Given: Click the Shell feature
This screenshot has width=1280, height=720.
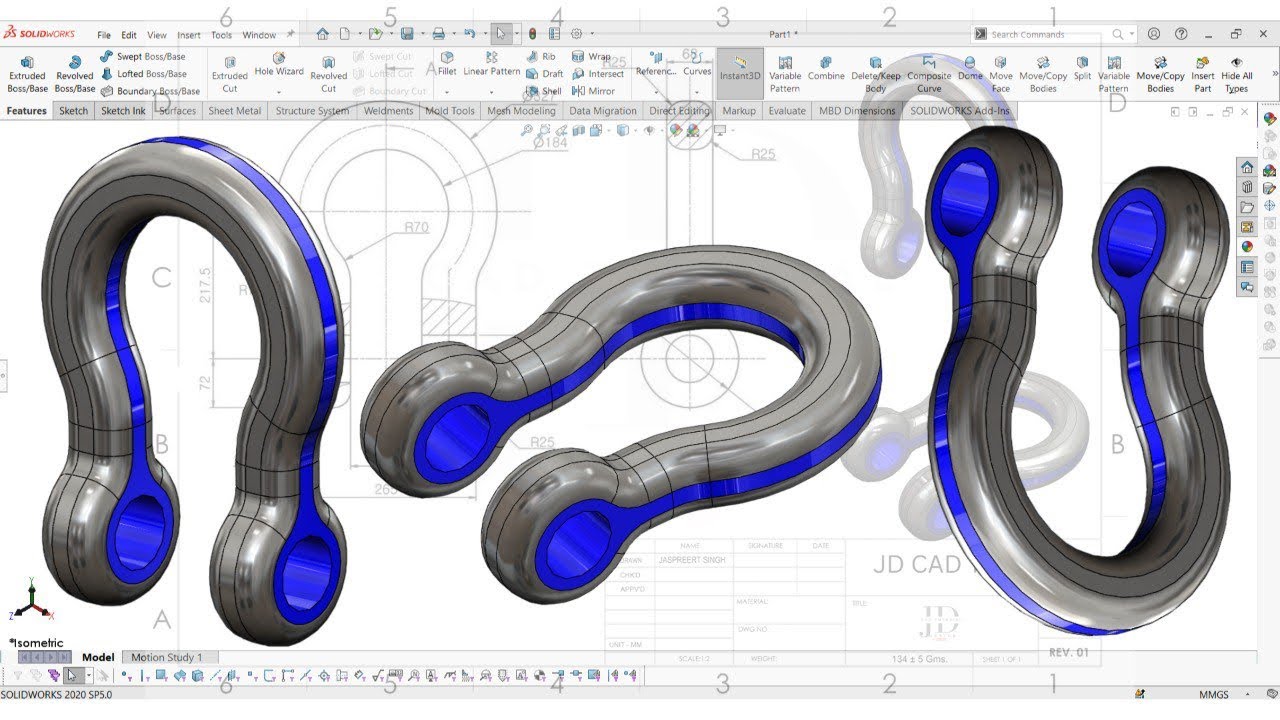Looking at the screenshot, I should coord(544,91).
